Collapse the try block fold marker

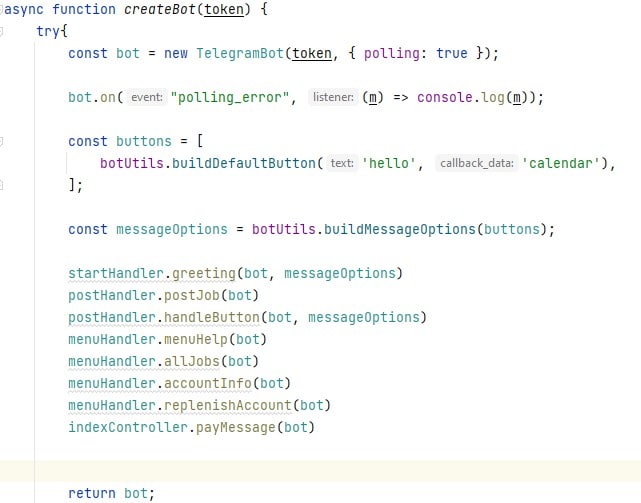pos(1,31)
